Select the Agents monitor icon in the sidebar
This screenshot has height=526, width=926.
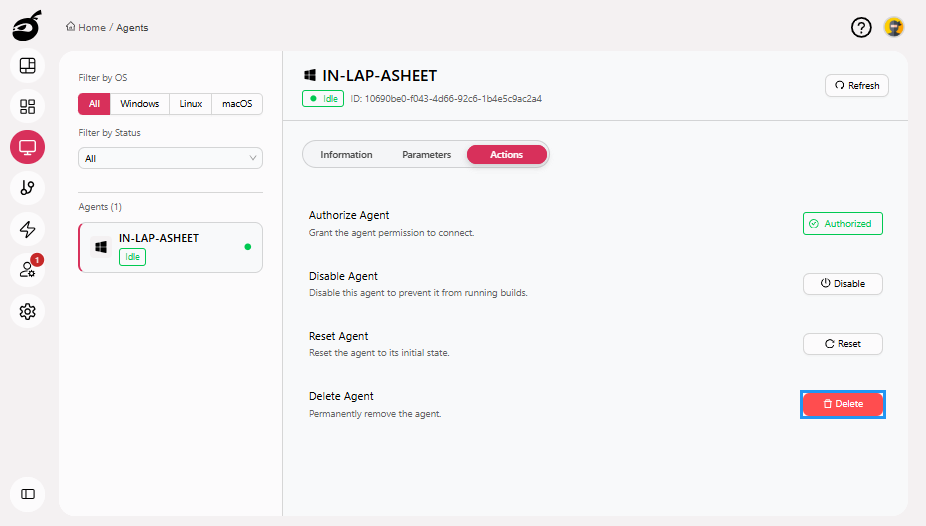coord(27,147)
